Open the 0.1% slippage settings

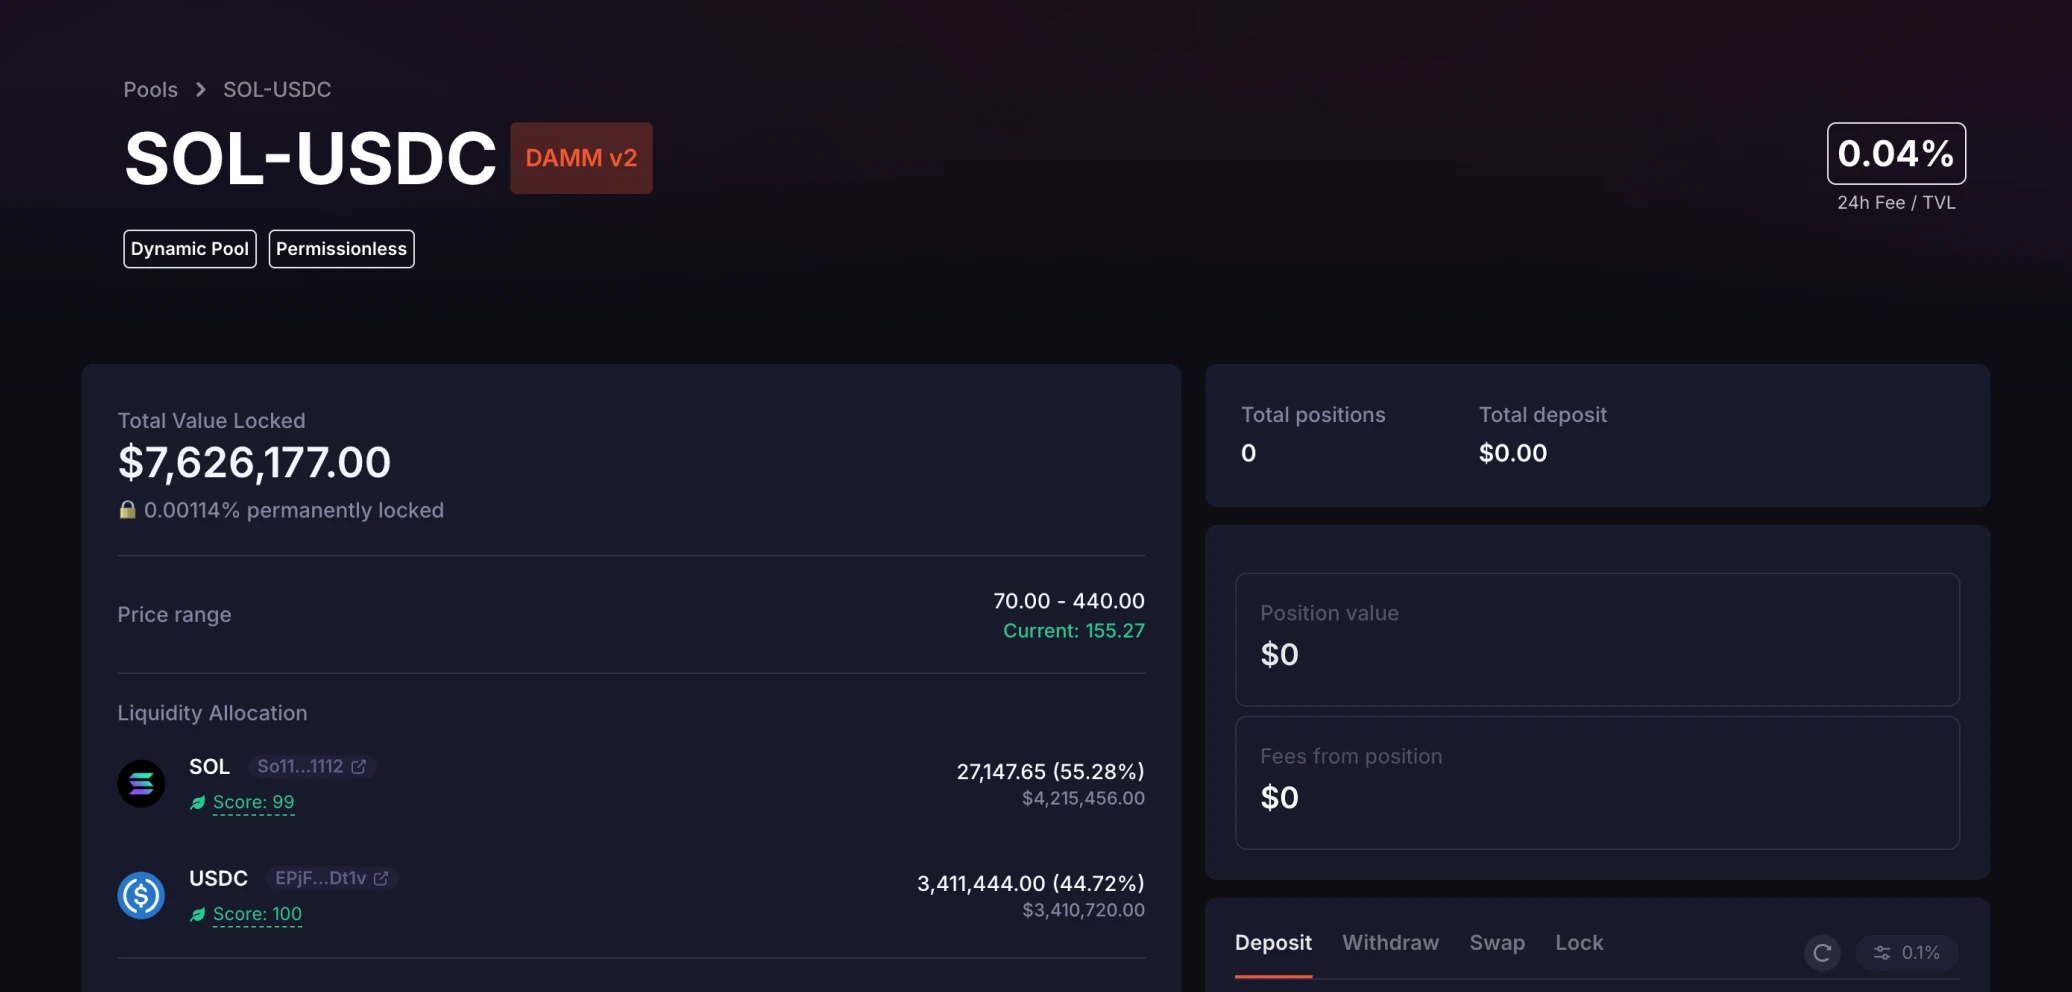coord(1907,953)
